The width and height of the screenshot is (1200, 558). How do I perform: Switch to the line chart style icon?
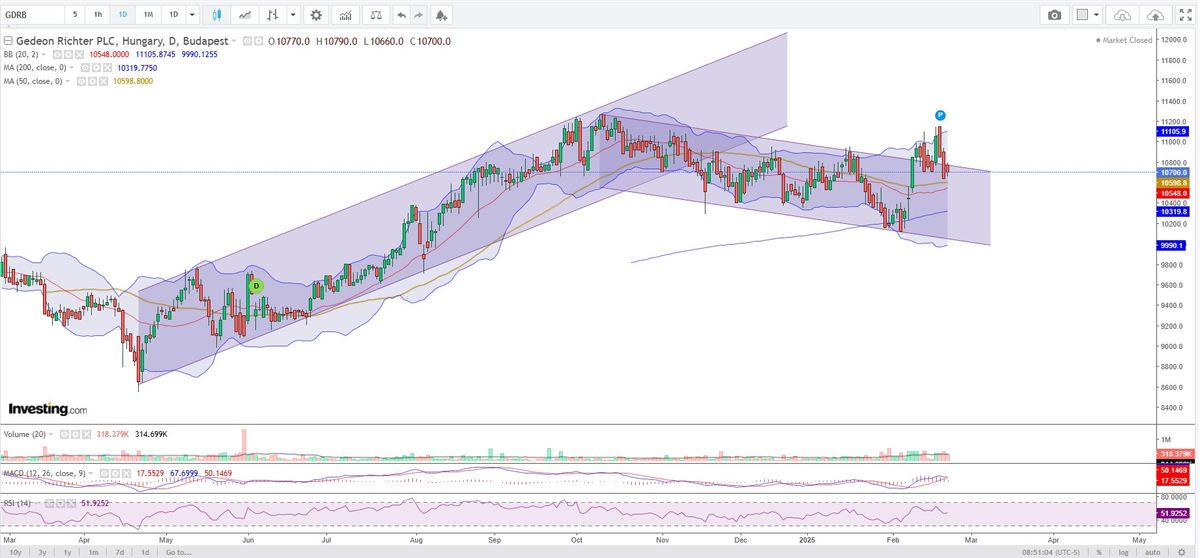[245, 15]
